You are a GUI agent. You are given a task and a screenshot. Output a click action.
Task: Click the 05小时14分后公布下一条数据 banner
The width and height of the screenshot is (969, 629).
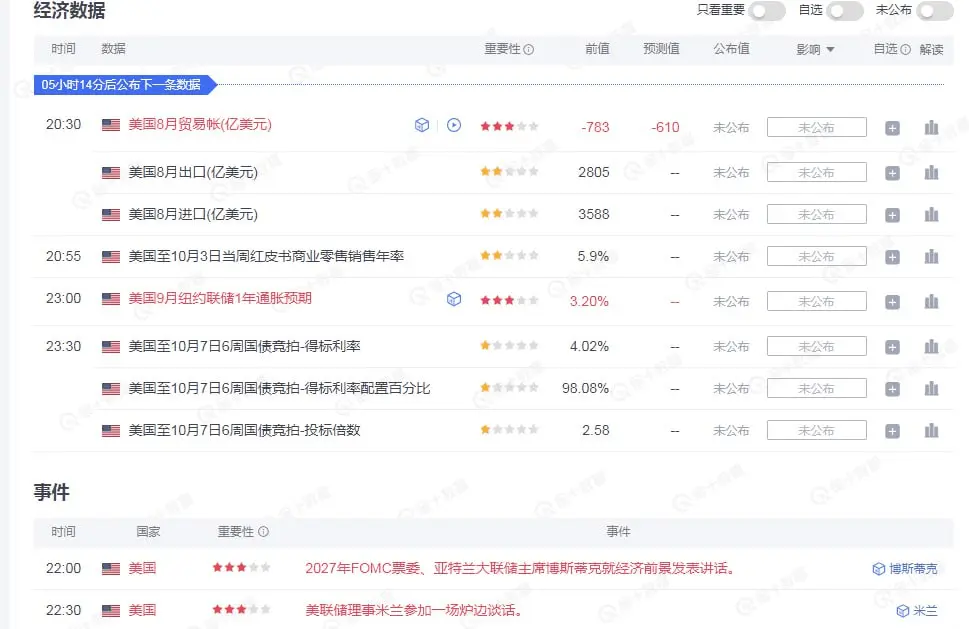click(x=124, y=85)
